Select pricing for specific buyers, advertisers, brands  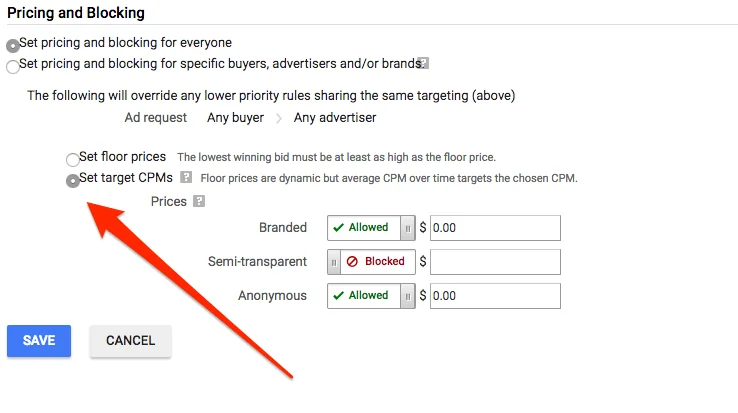click(x=12, y=66)
